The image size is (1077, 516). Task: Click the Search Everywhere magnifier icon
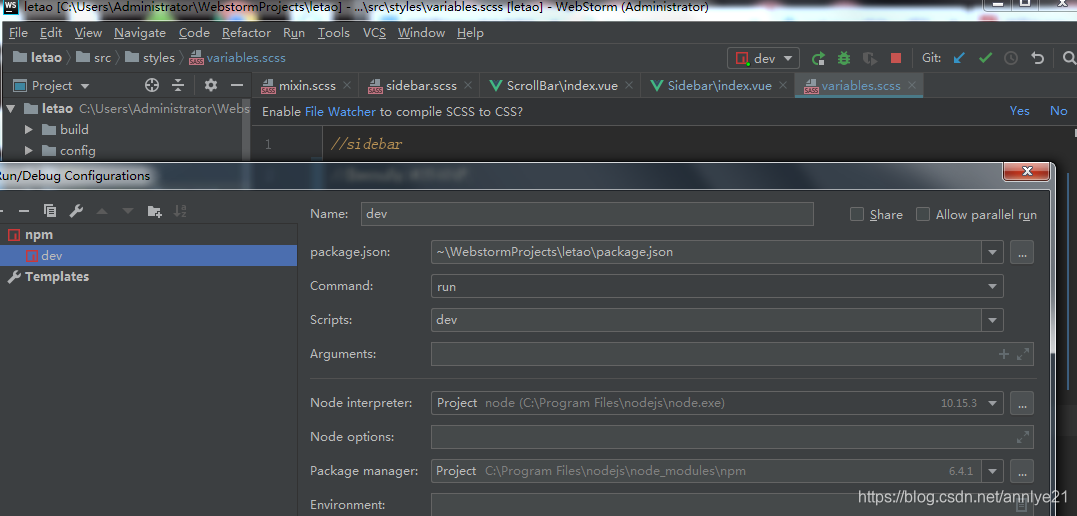click(1068, 58)
